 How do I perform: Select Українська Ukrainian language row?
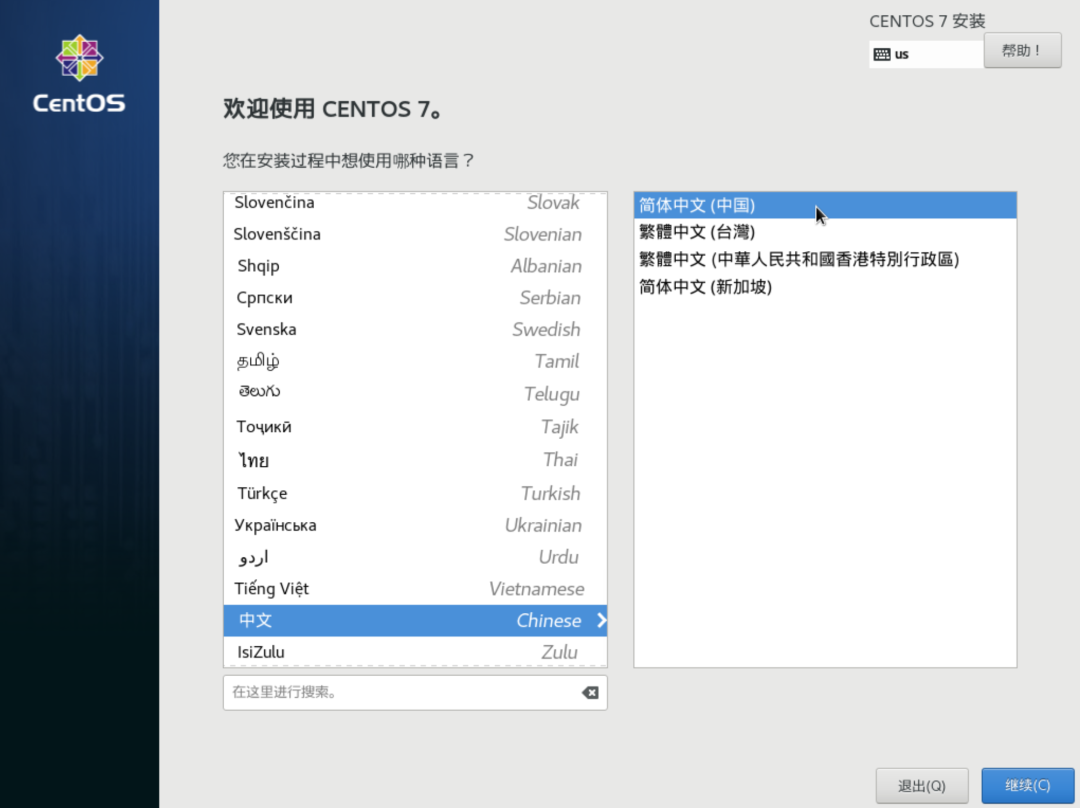[x=415, y=525]
